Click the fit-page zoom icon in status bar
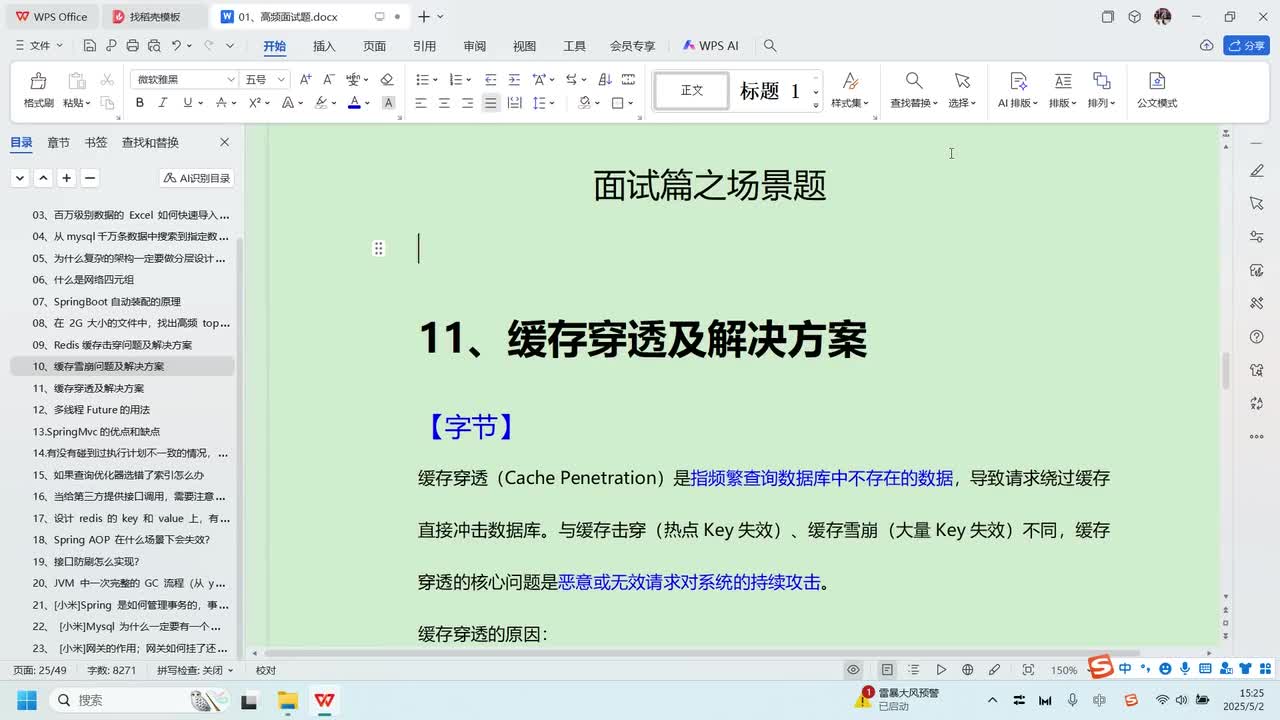1280x720 pixels. pyautogui.click(x=1028, y=670)
